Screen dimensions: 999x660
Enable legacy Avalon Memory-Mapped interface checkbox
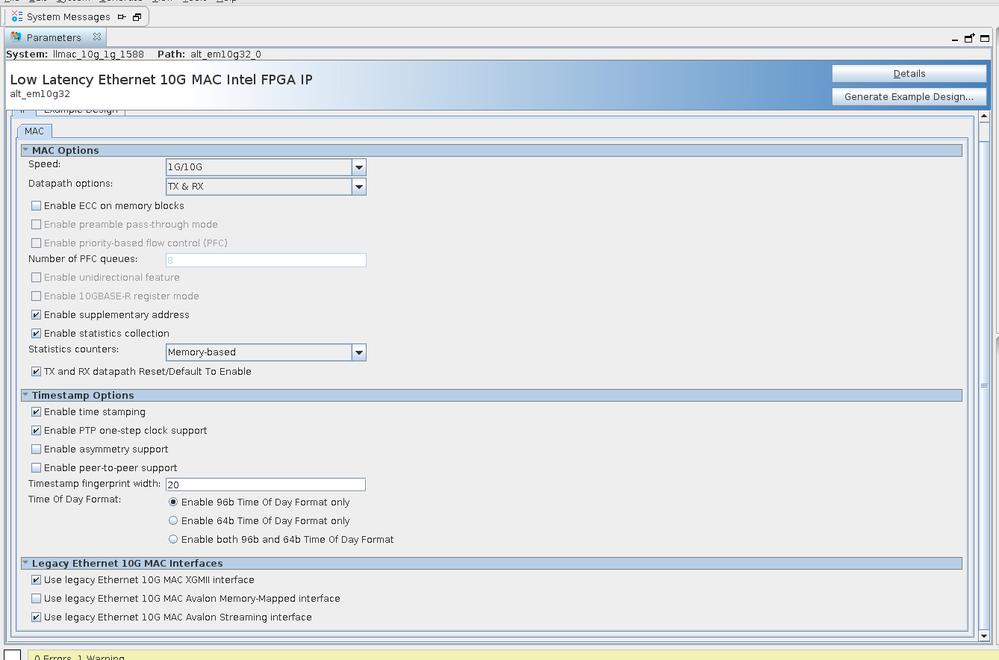(x=36, y=598)
